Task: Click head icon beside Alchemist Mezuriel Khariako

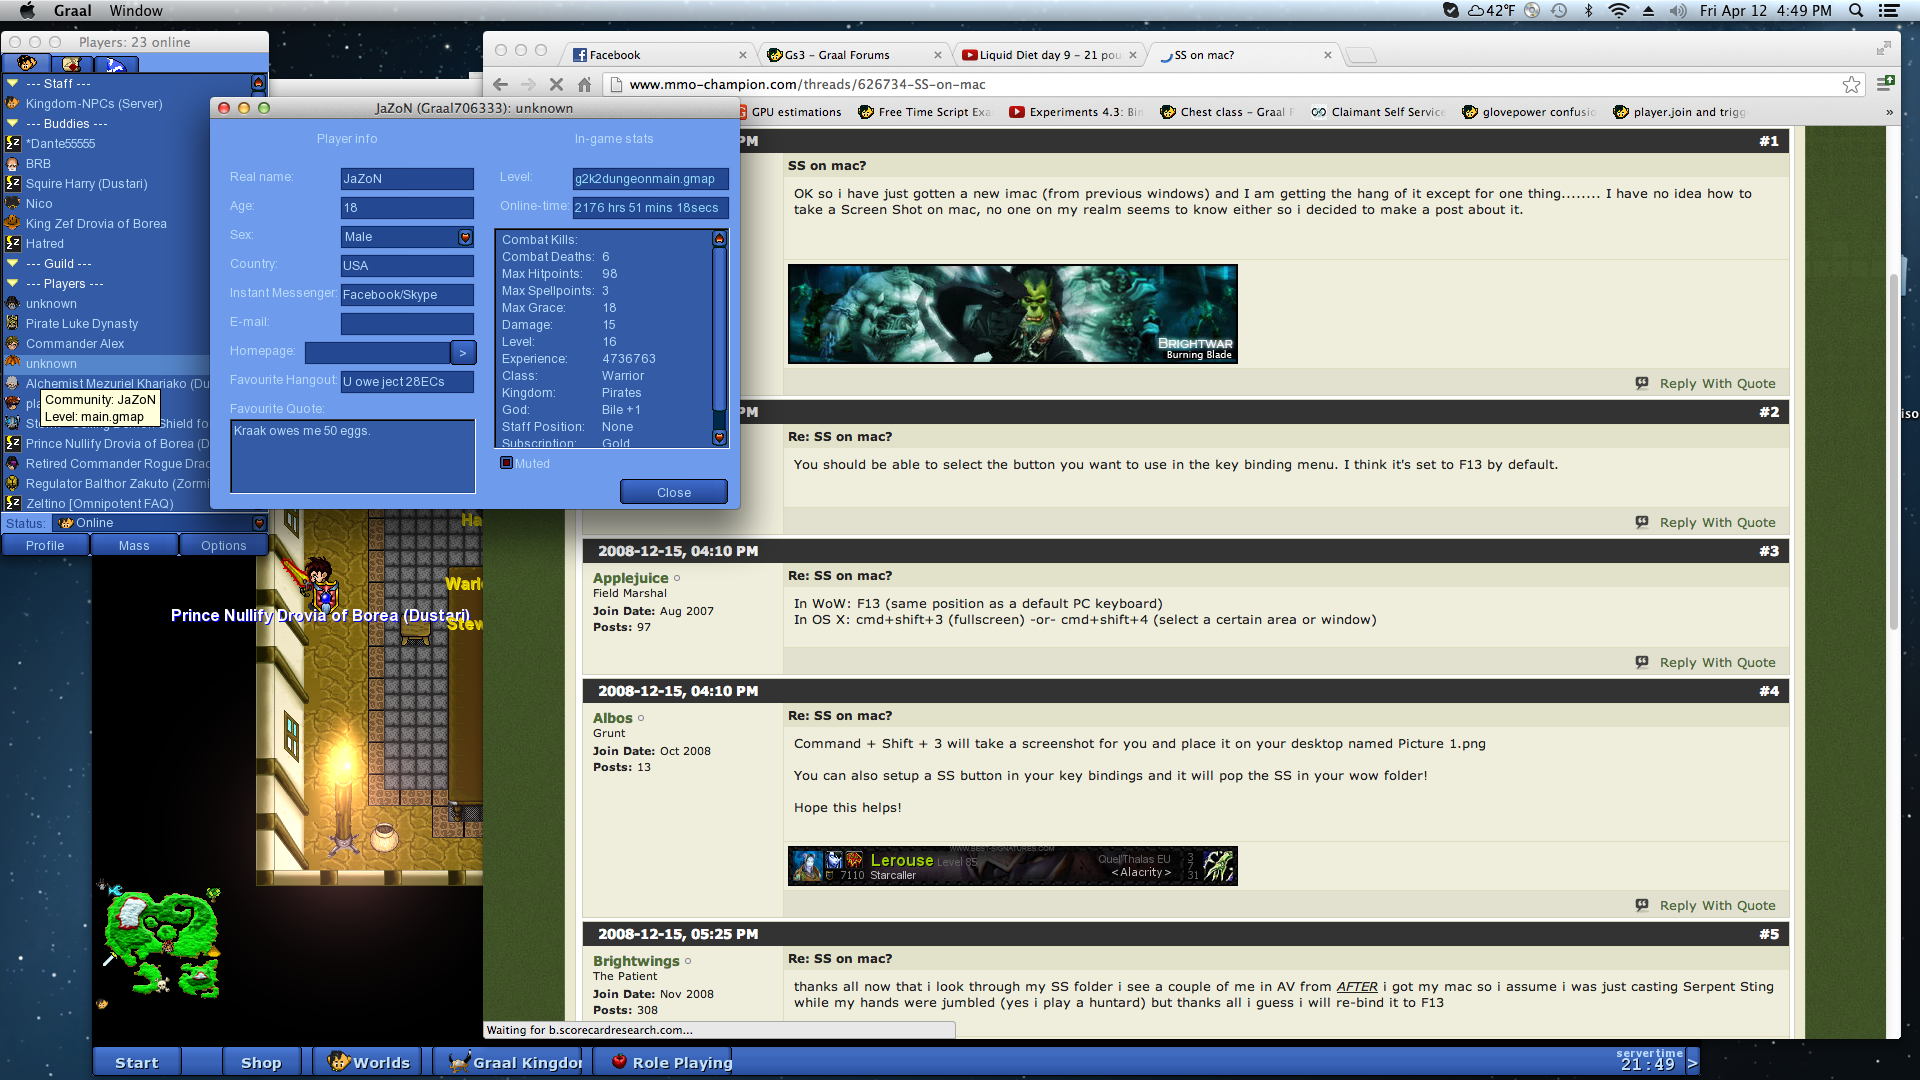Action: pyautogui.click(x=13, y=384)
